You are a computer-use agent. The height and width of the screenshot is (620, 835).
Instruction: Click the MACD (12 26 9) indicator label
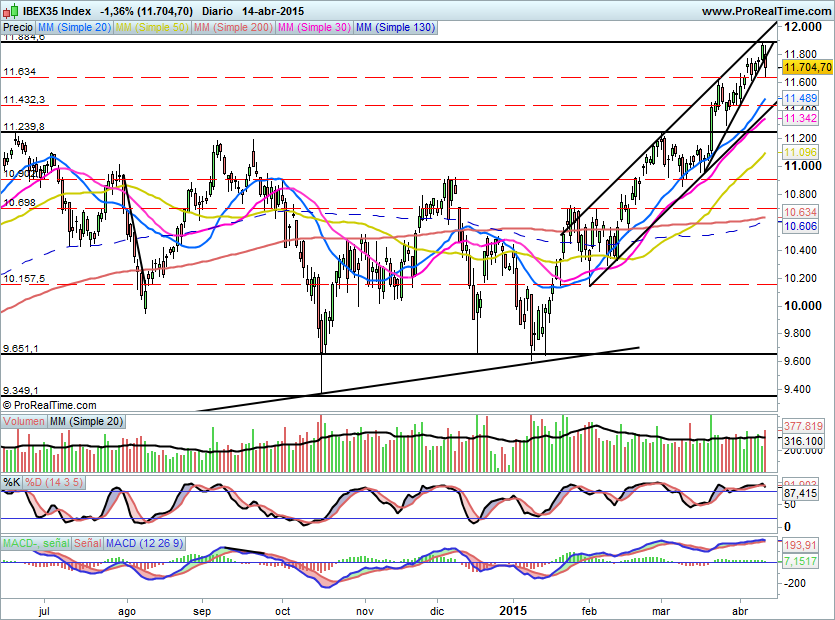[x=145, y=543]
